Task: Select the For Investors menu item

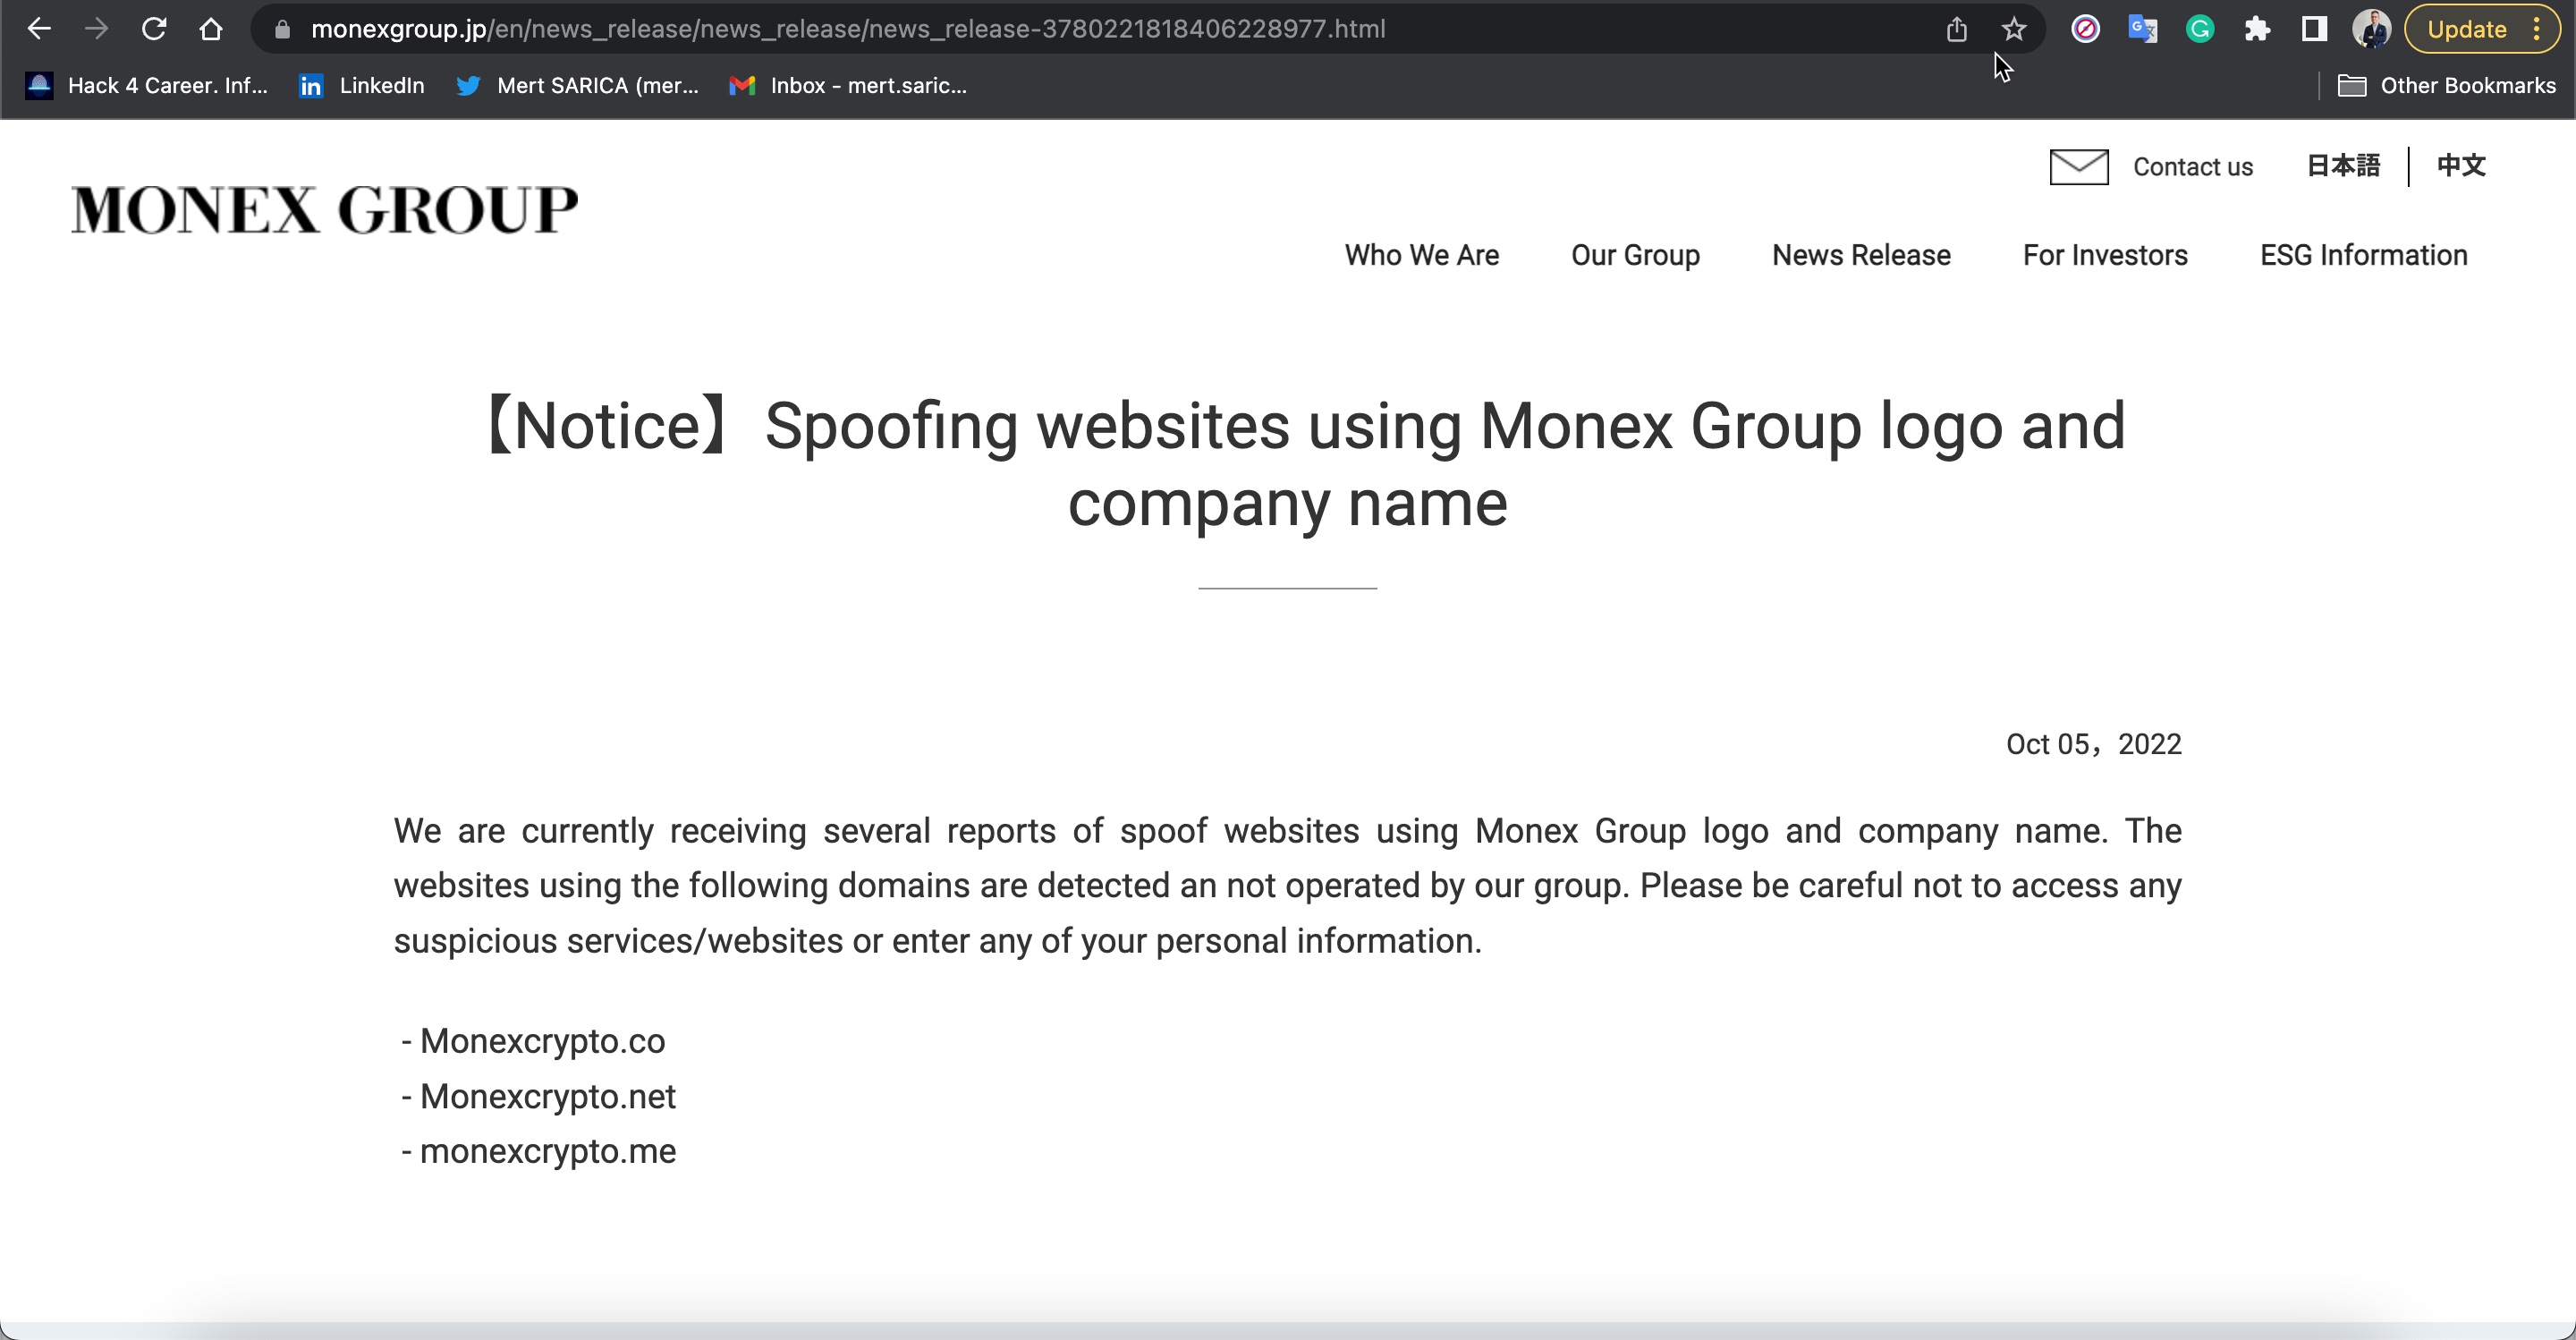Action: point(2104,256)
